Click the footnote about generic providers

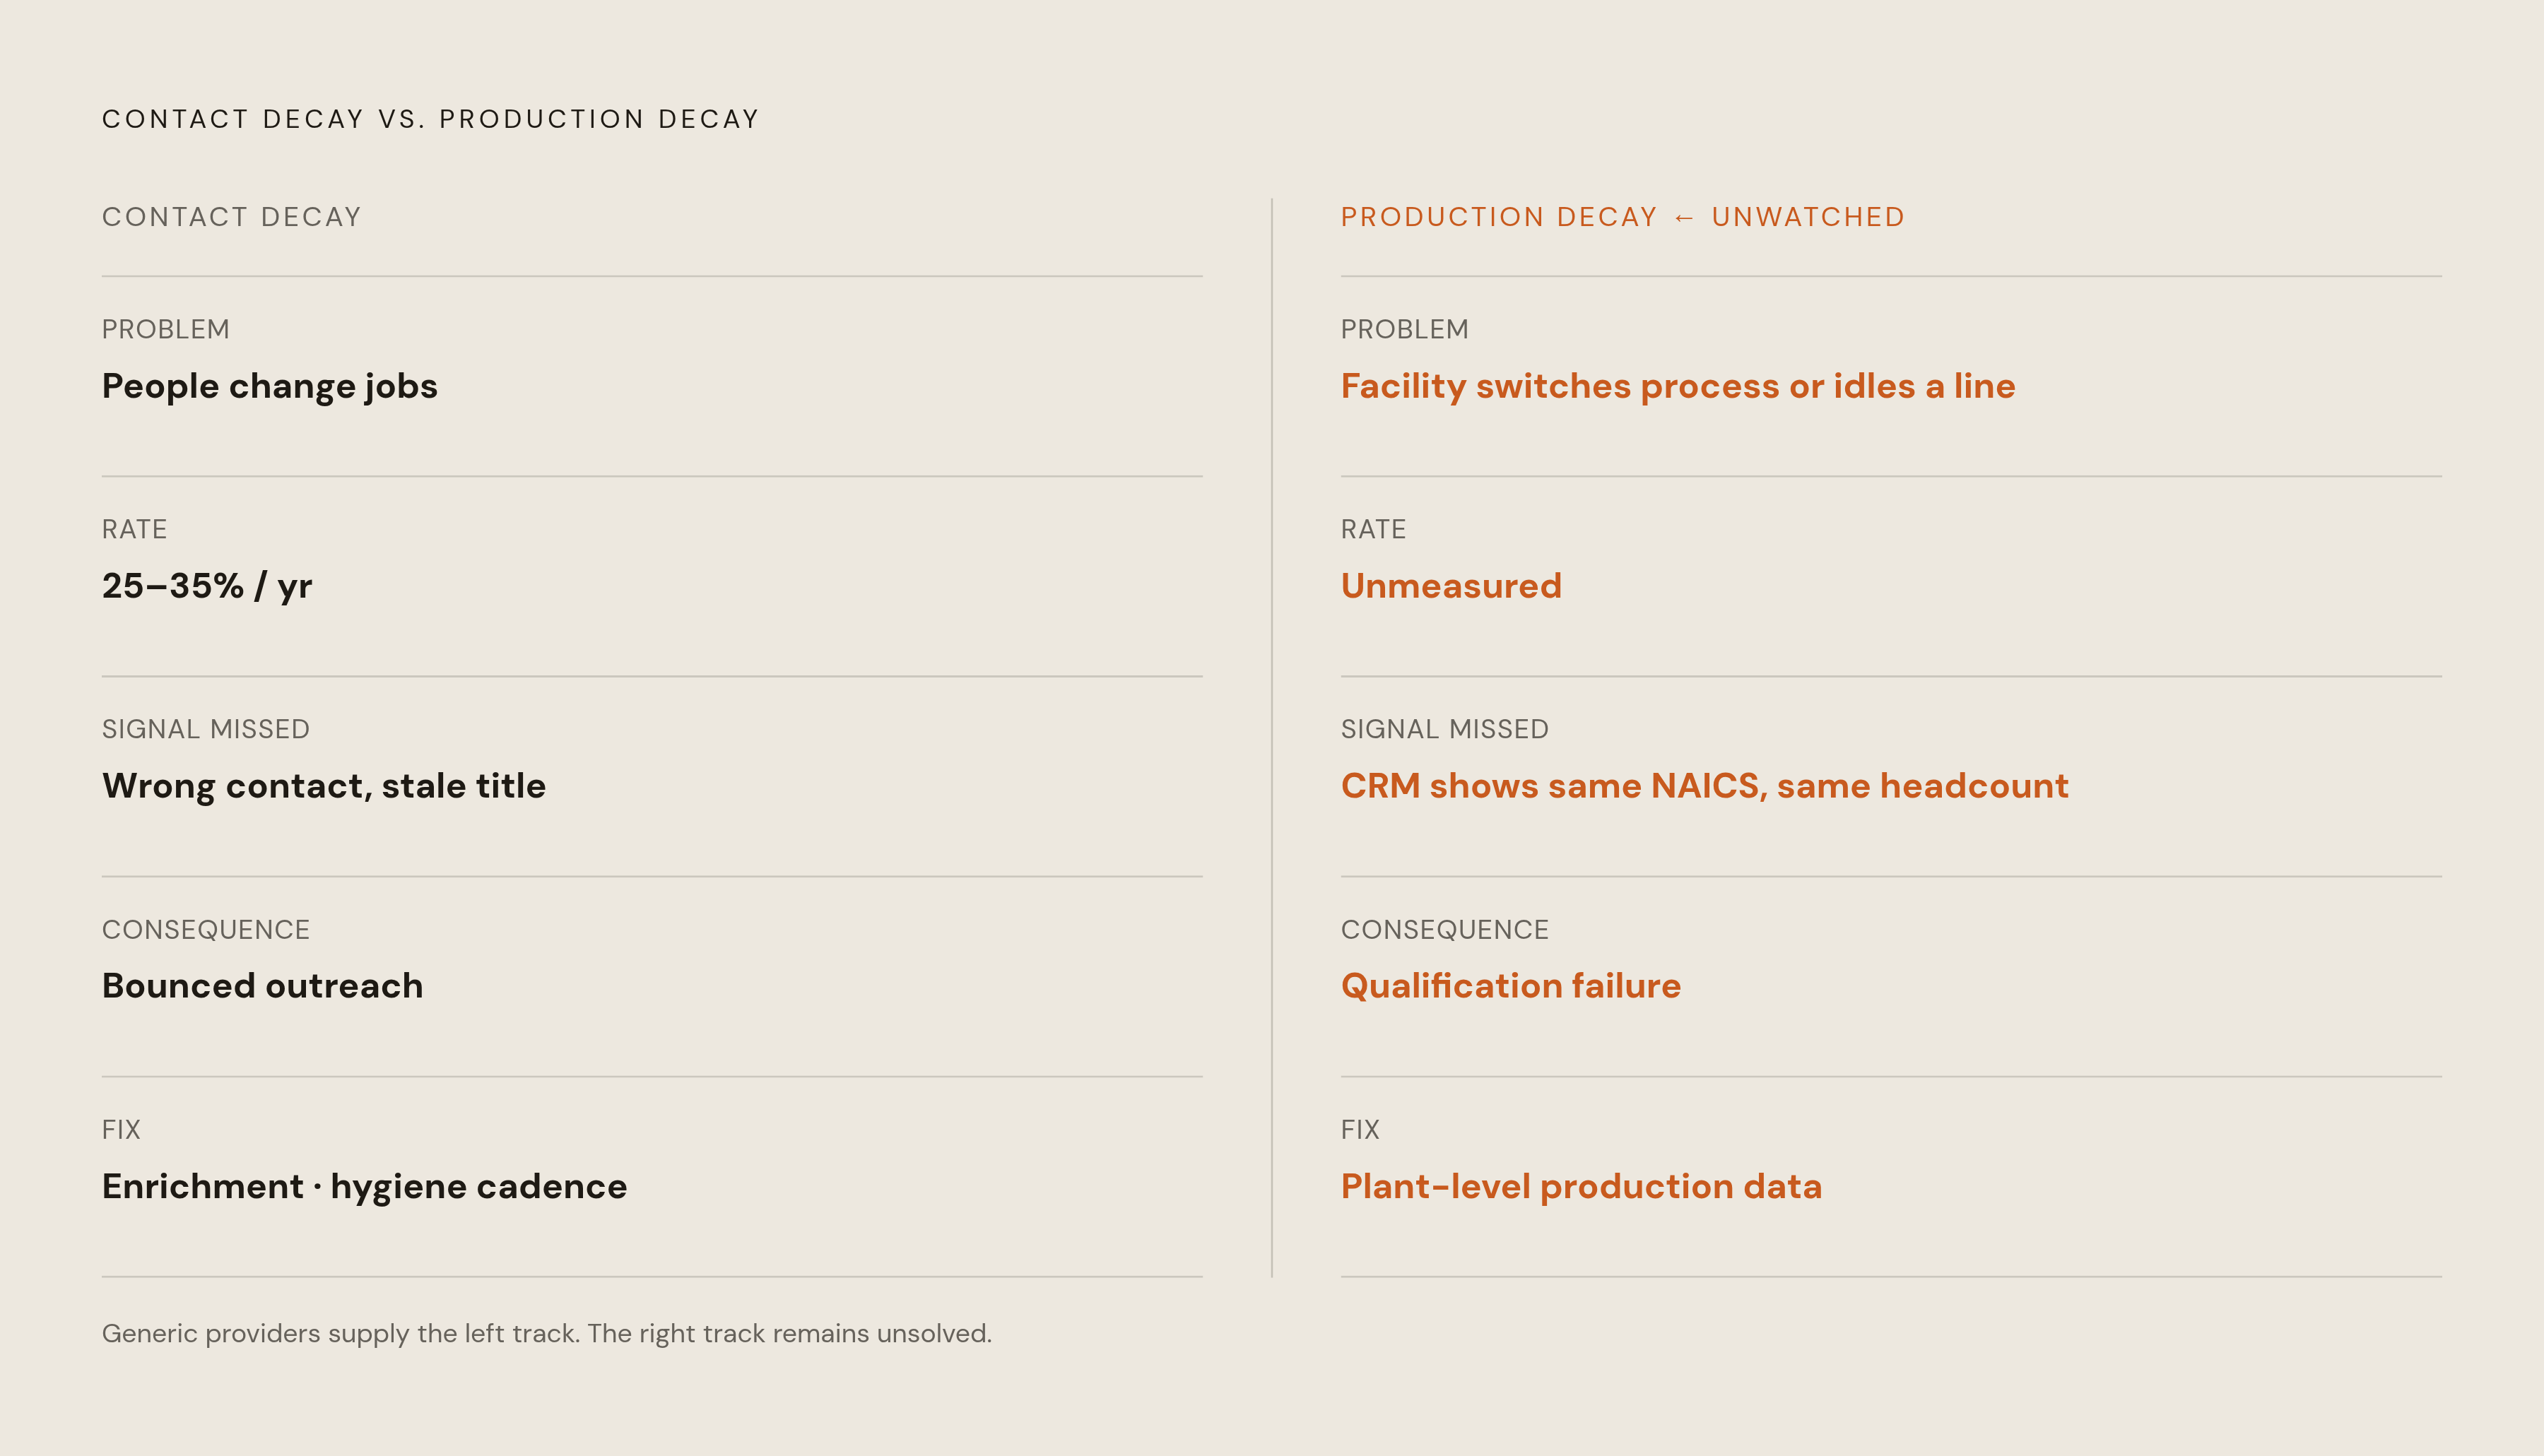[547, 1333]
